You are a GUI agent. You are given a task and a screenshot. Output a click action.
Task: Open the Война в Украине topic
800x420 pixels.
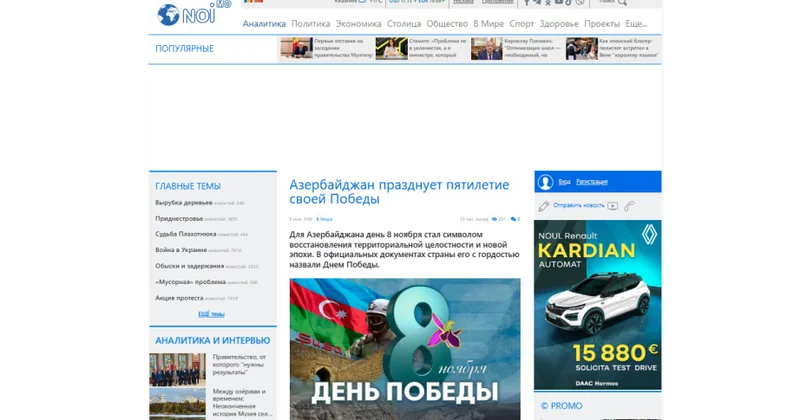181,250
